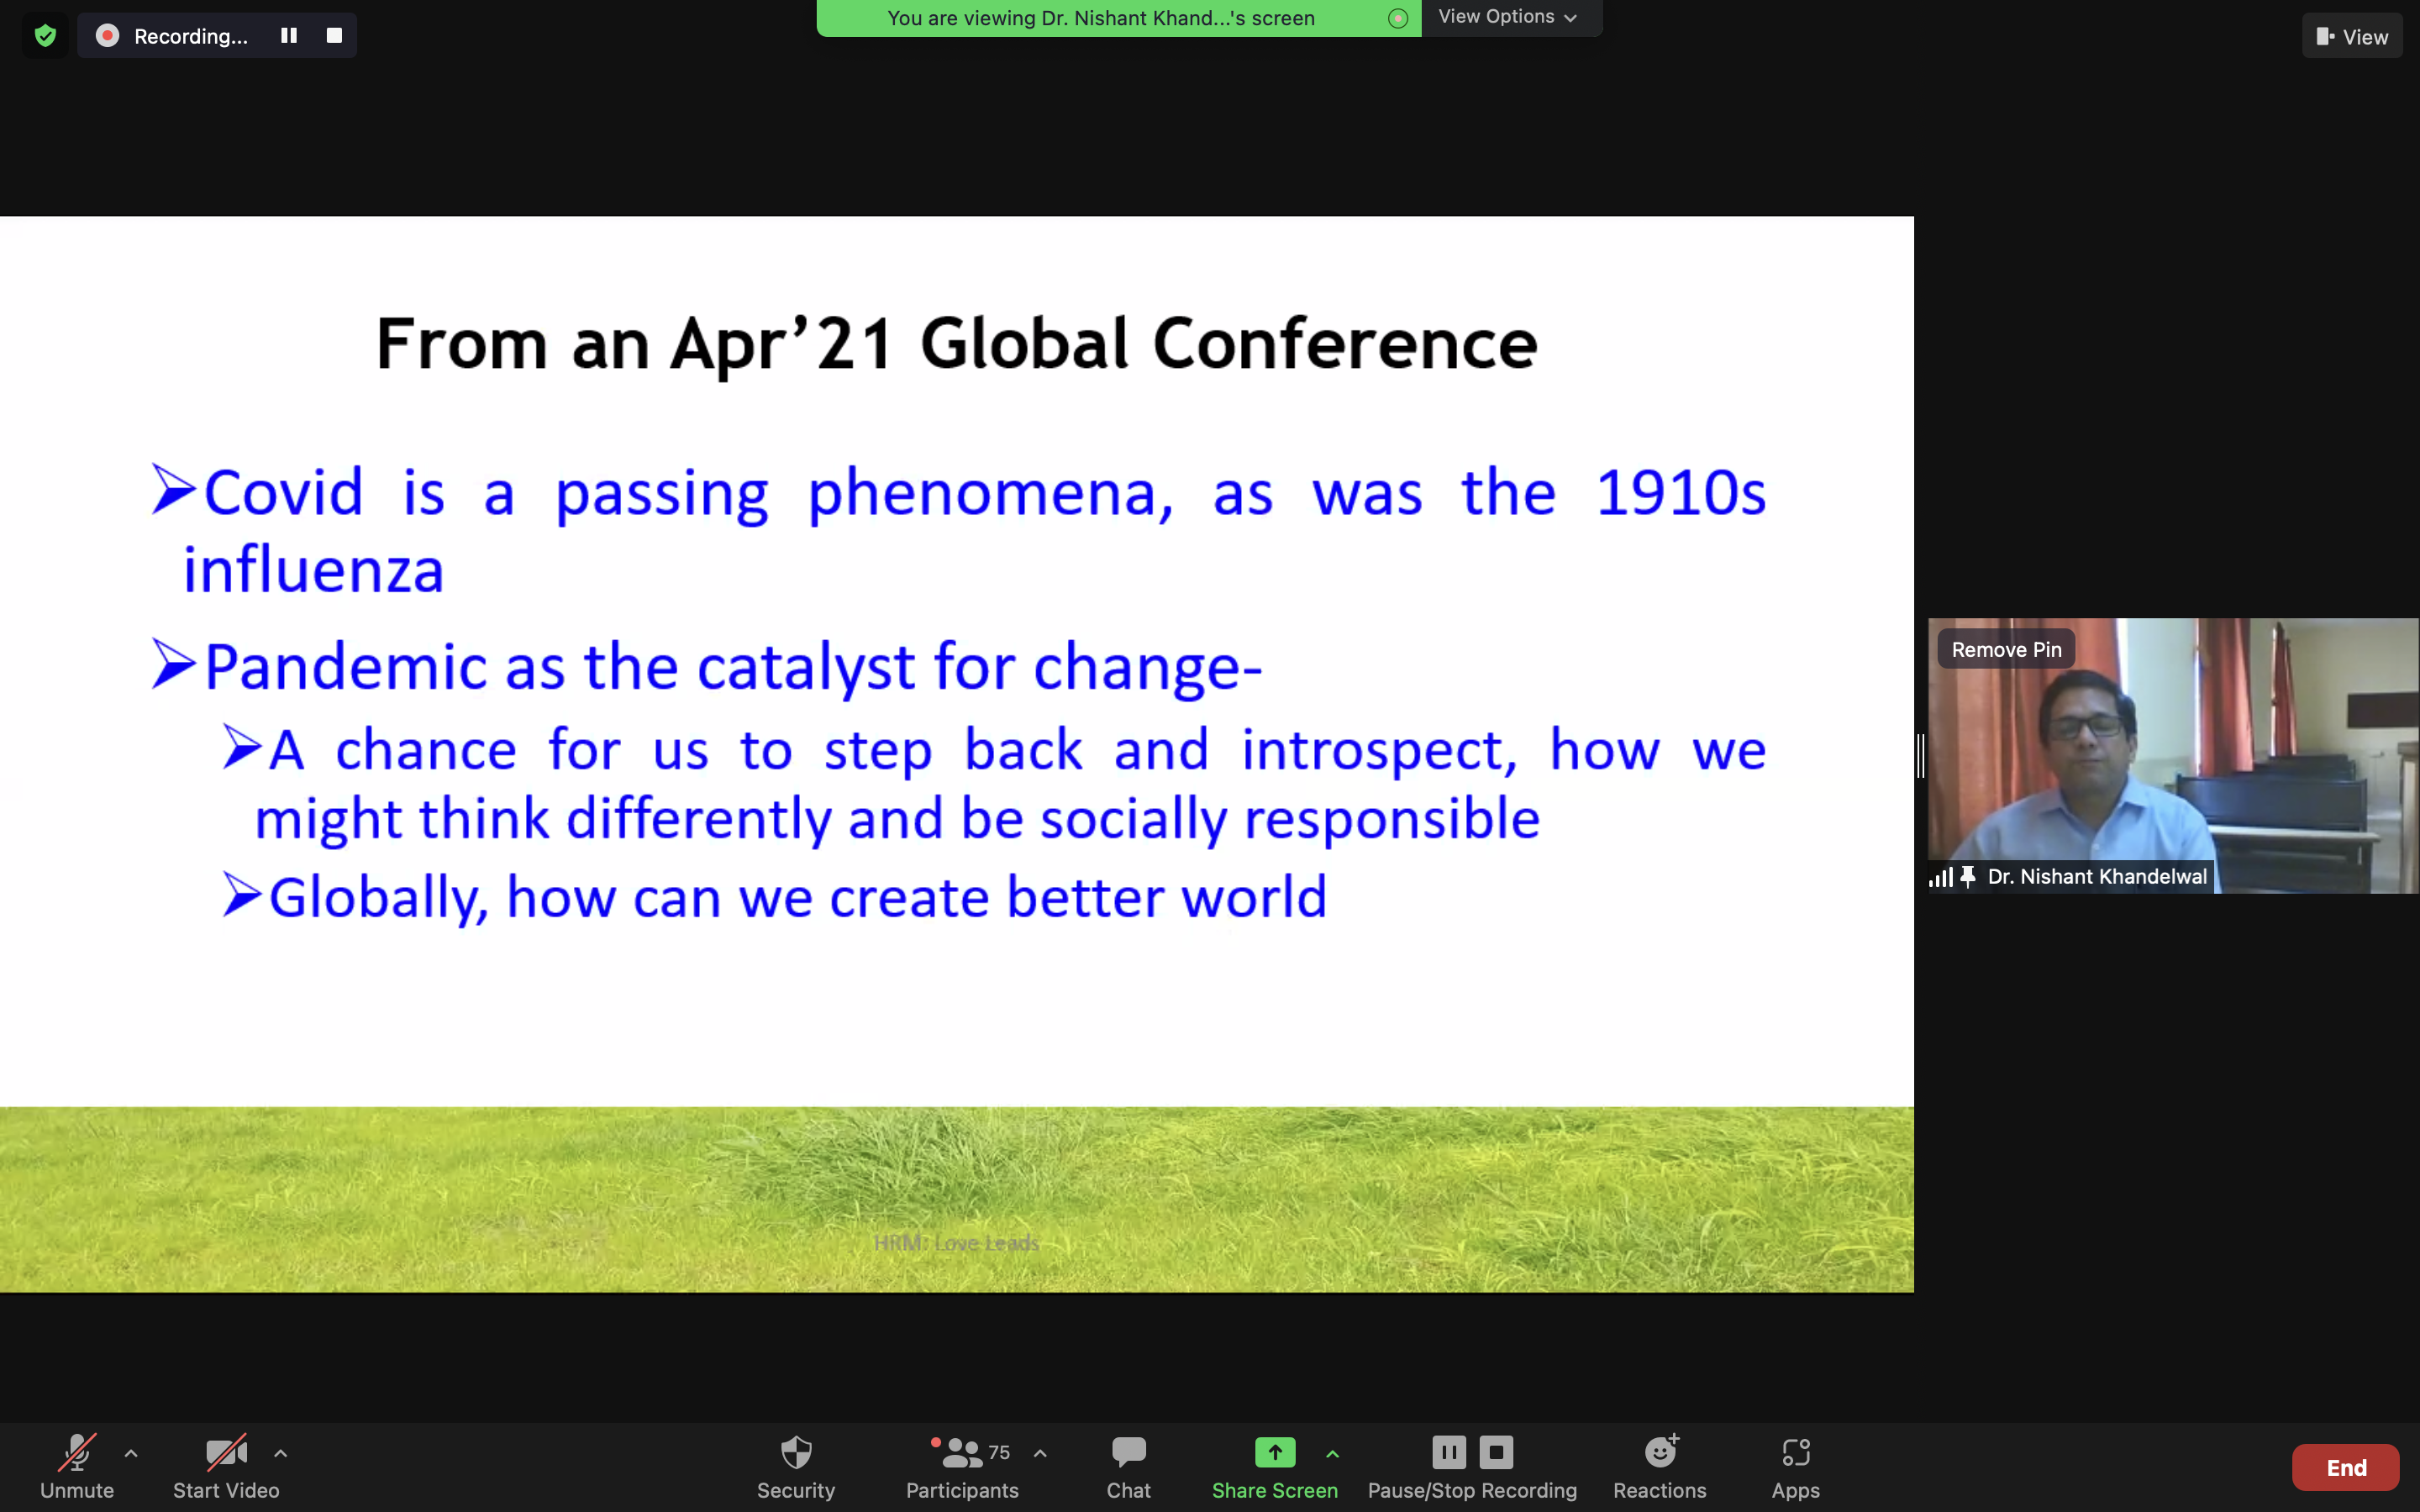
Task: Click the green Share Screen icon
Action: tap(1275, 1452)
